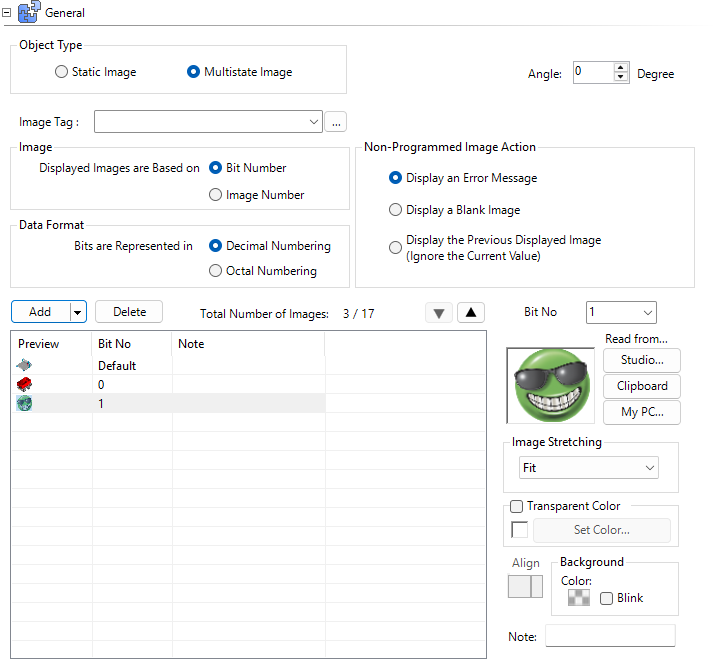Click the '0' Bit No cell

pyautogui.click(x=132, y=385)
